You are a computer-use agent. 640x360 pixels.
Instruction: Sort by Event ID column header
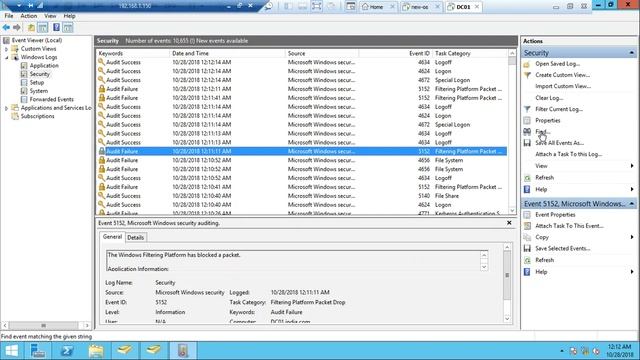pyautogui.click(x=395, y=53)
